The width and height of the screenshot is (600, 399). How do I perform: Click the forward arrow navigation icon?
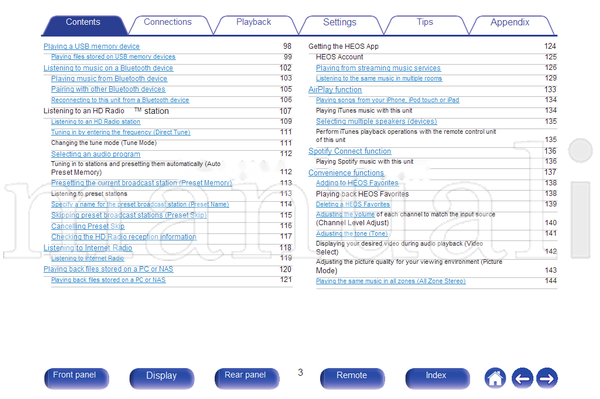coord(547,378)
